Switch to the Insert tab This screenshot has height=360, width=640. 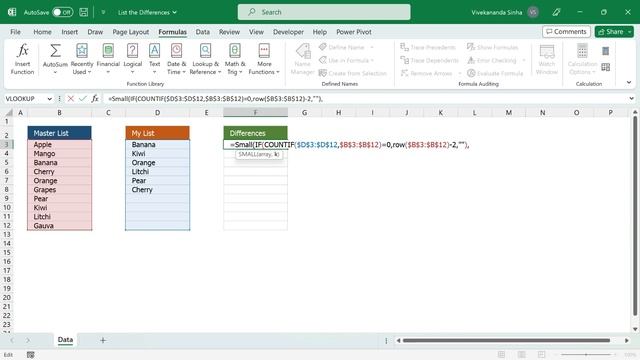coord(69,32)
